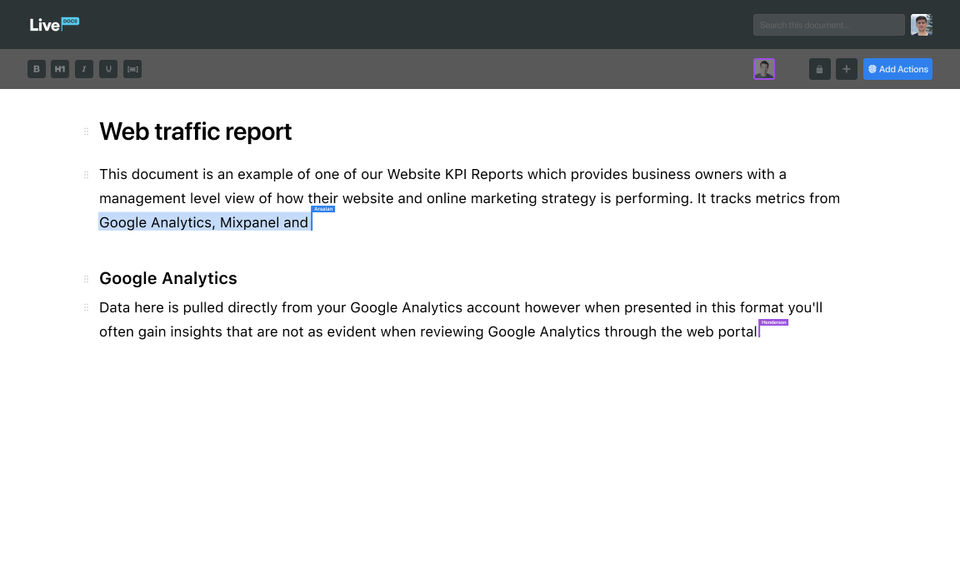Toggle italic formatting in the toolbar
The width and height of the screenshot is (960, 583).
click(x=84, y=69)
